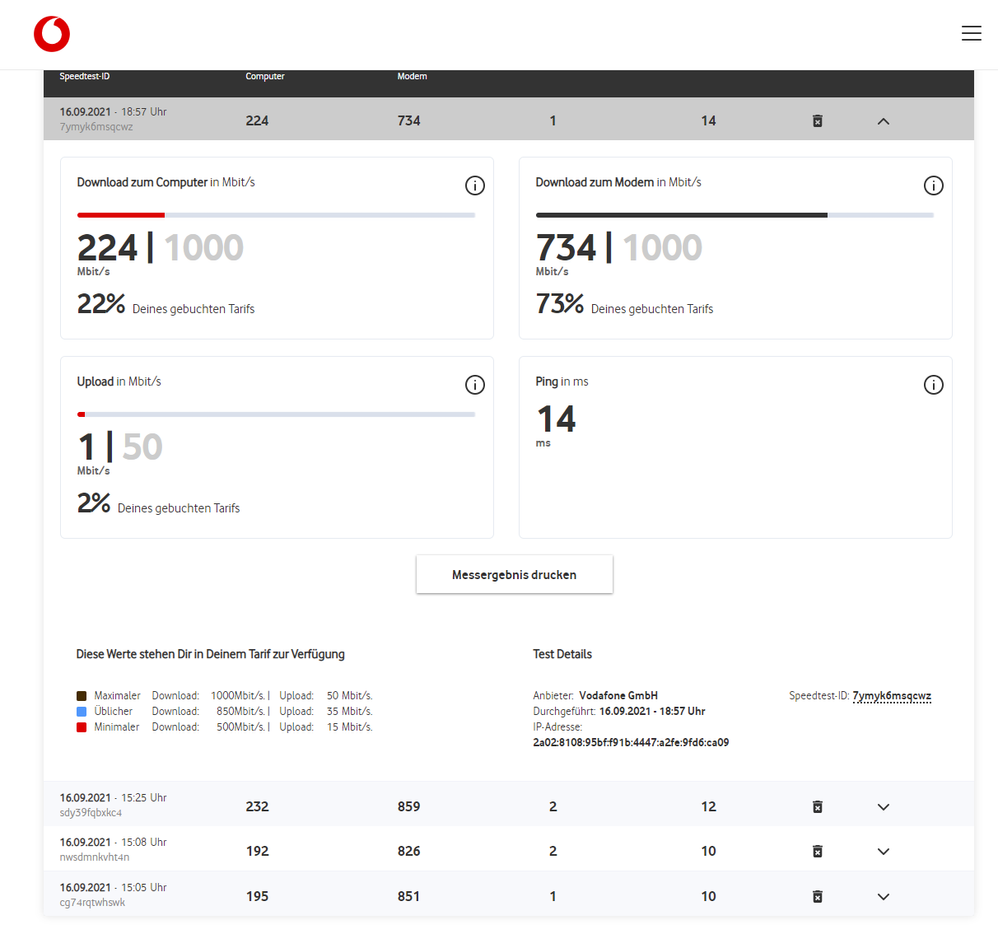Expand the 15:05 Uhr result row

pos(883,897)
